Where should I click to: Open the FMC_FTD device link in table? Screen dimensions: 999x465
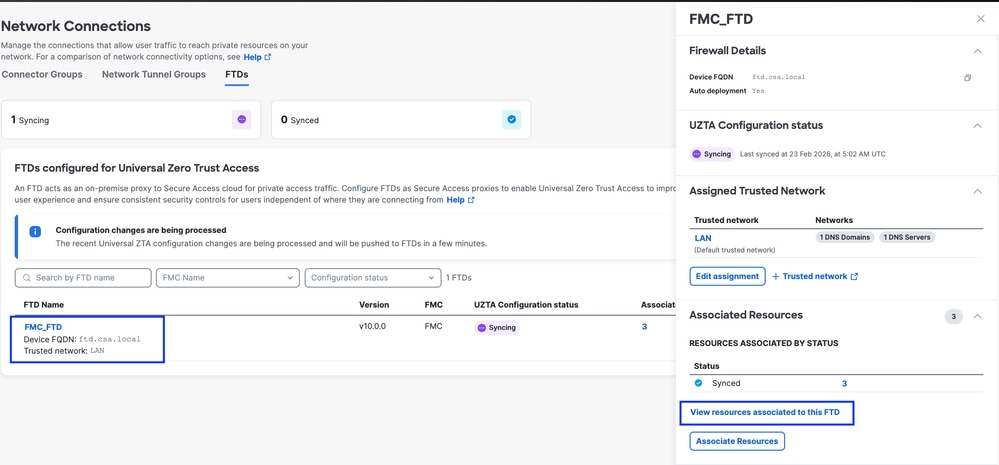[43, 327]
